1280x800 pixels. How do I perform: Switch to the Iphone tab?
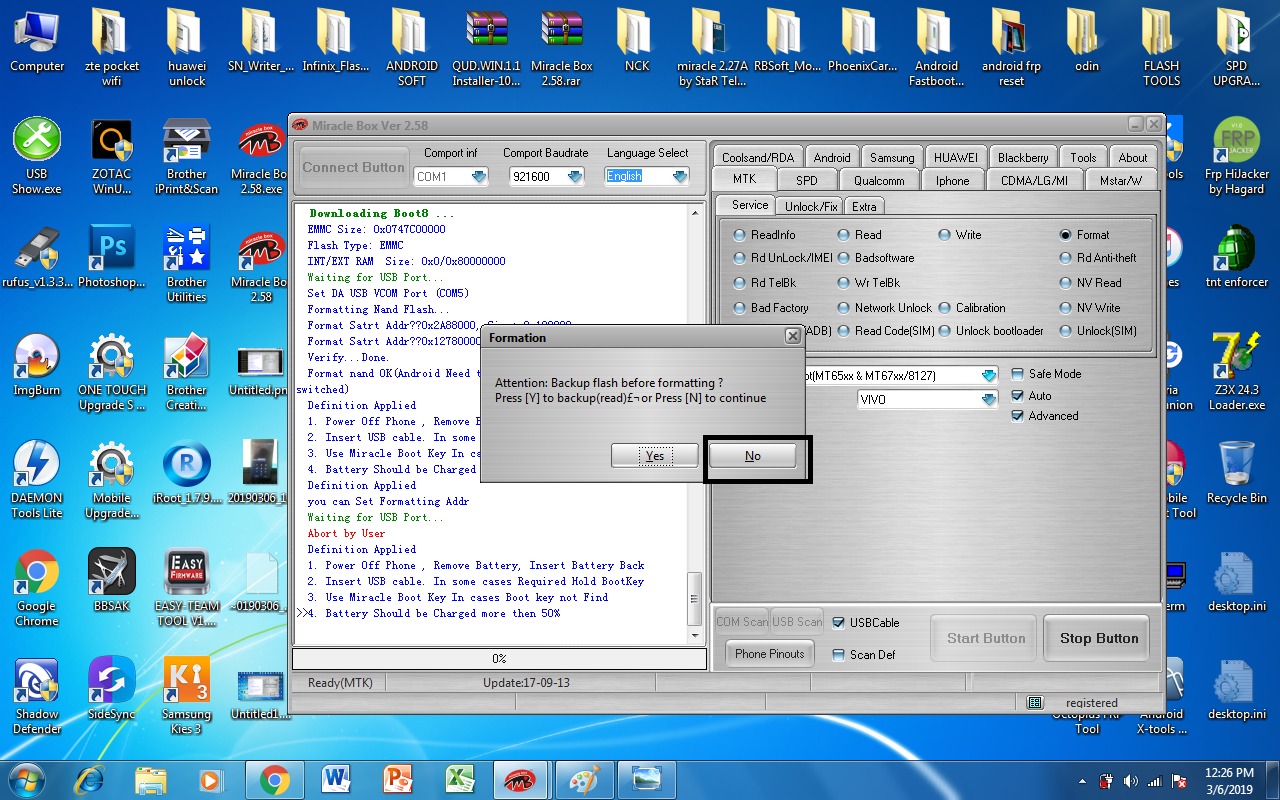pyautogui.click(x=952, y=181)
